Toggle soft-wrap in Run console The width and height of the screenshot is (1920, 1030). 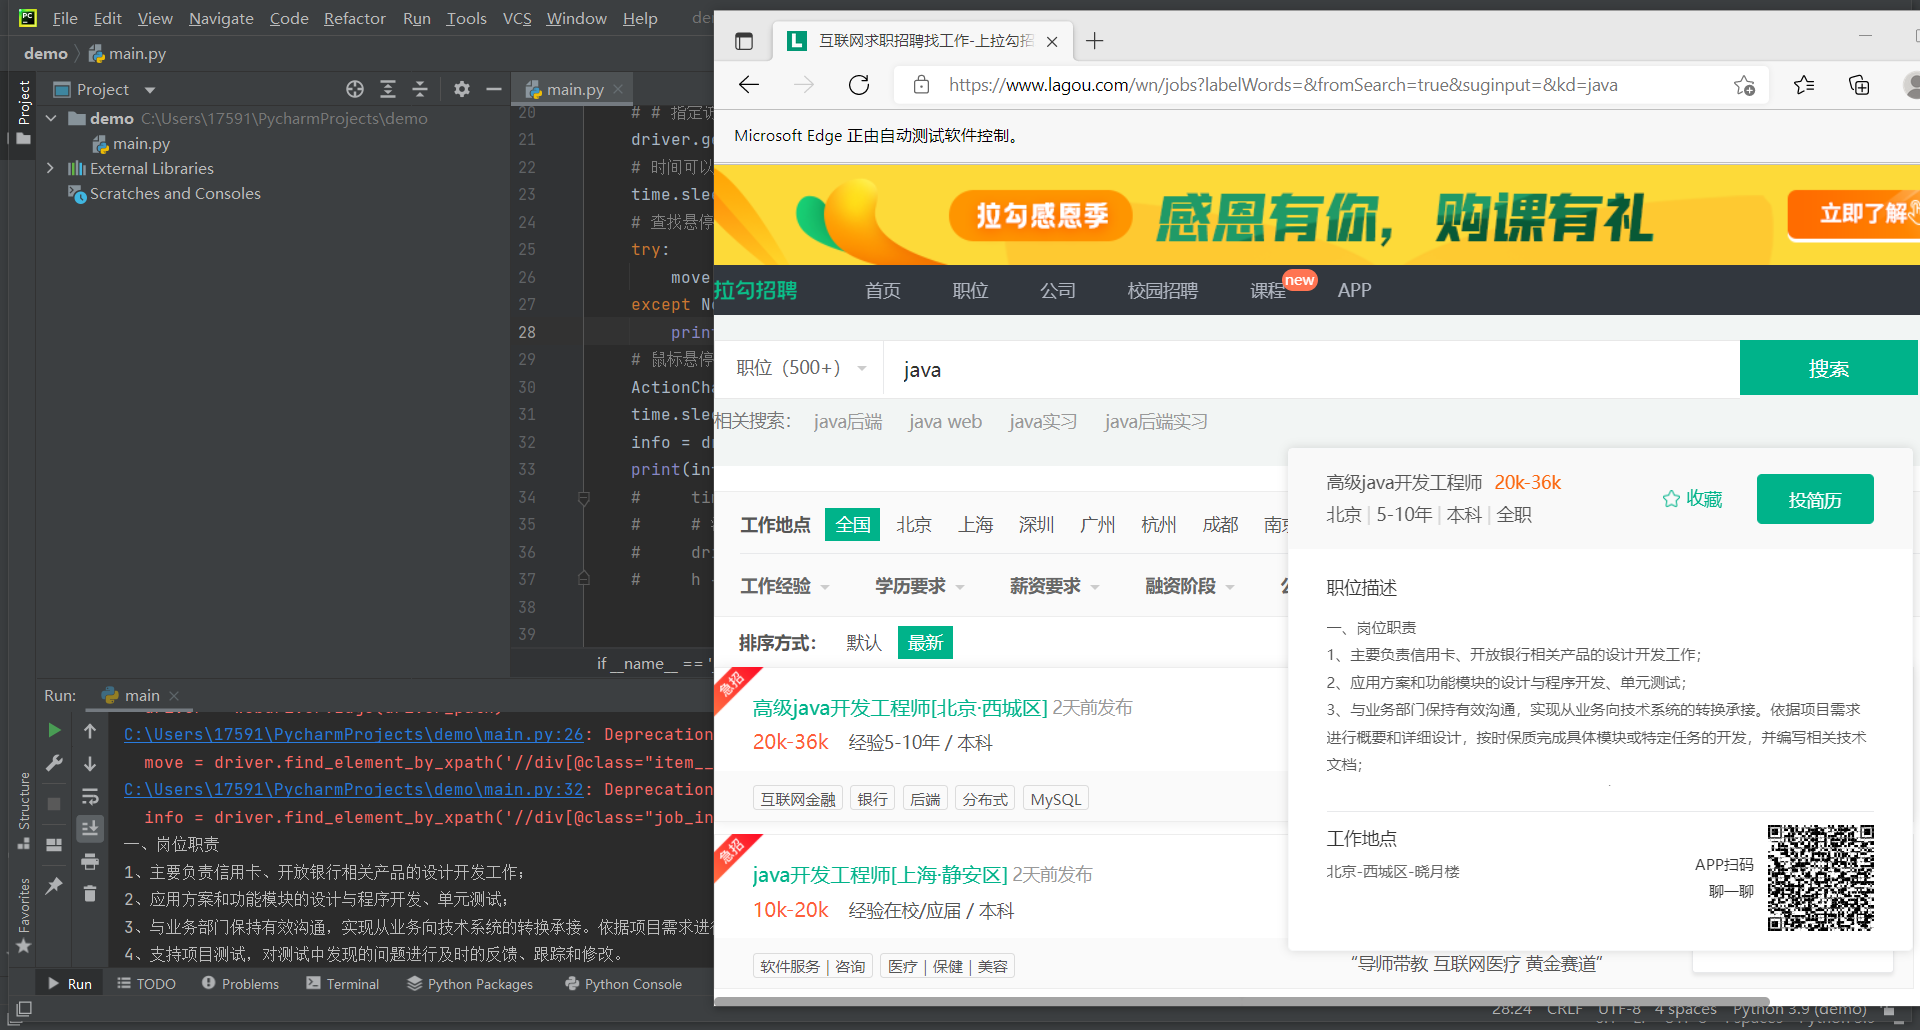point(90,796)
